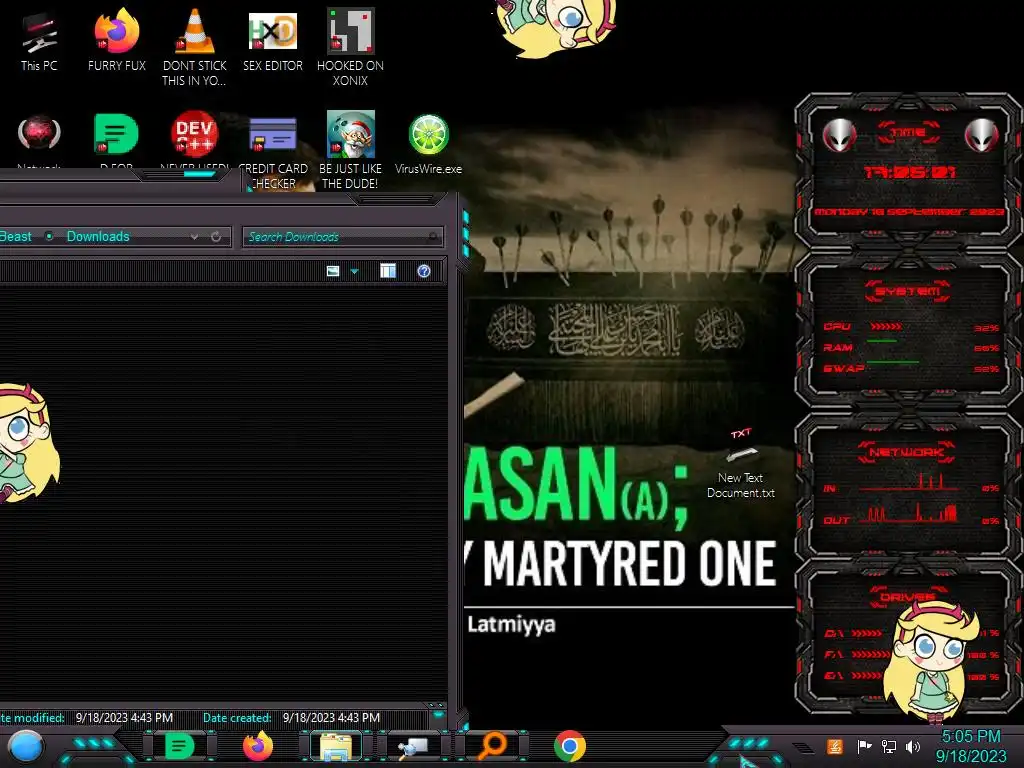1024x768 pixels.
Task: Open Explorer help question-mark button
Action: pyautogui.click(x=424, y=271)
